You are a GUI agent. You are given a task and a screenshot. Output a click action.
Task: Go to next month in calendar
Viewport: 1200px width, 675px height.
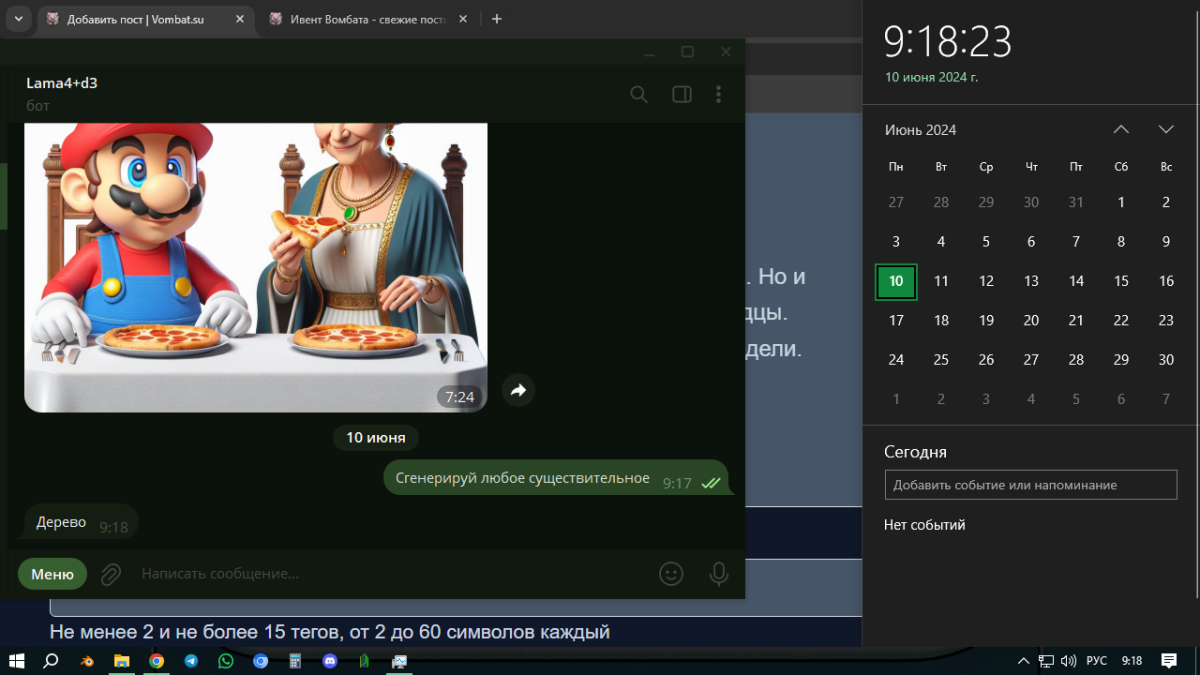(x=1166, y=130)
